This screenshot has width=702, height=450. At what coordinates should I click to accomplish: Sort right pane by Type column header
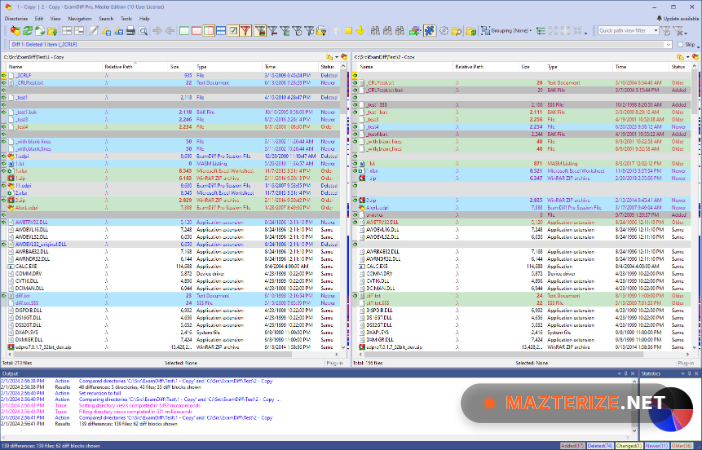click(578, 67)
